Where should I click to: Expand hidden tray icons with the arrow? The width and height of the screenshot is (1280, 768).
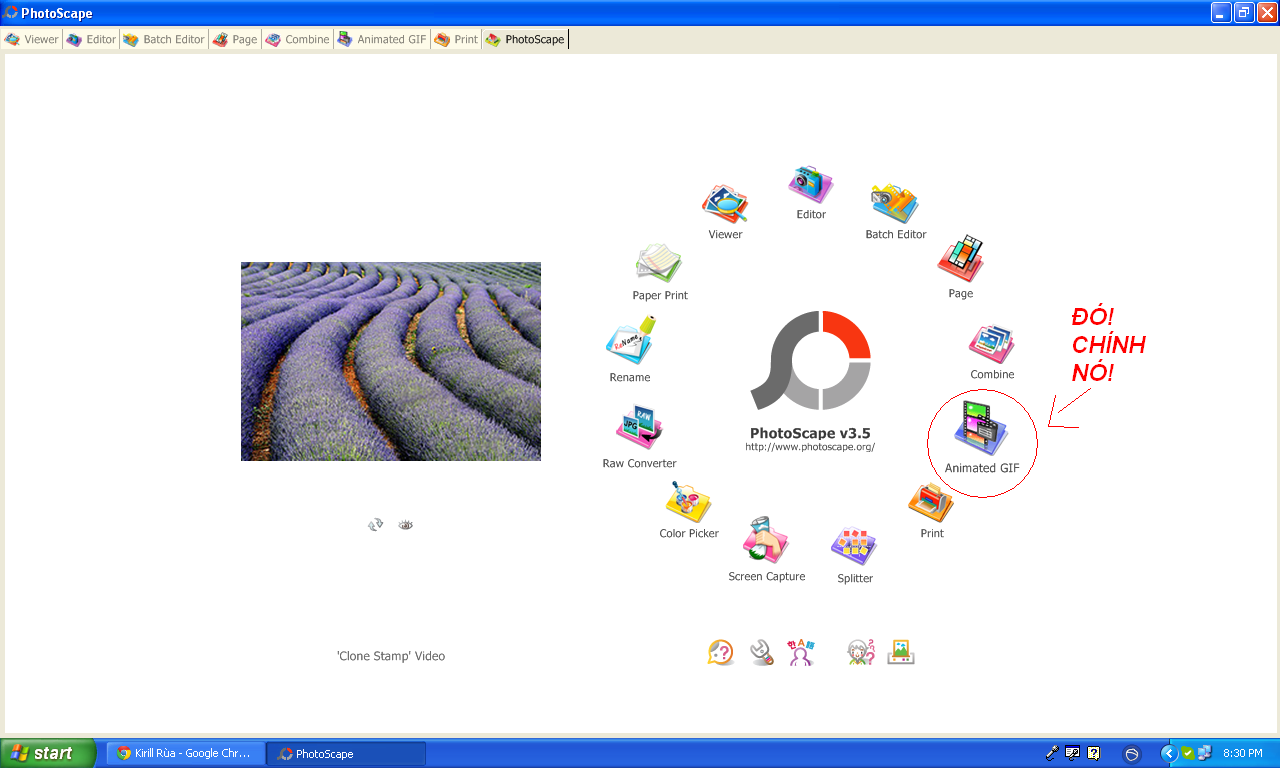(1167, 753)
